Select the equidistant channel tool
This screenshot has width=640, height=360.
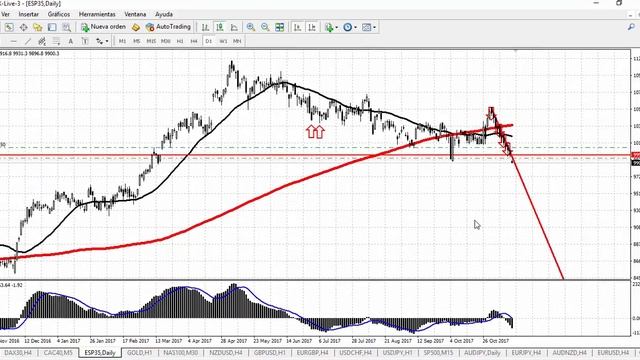coord(42,41)
